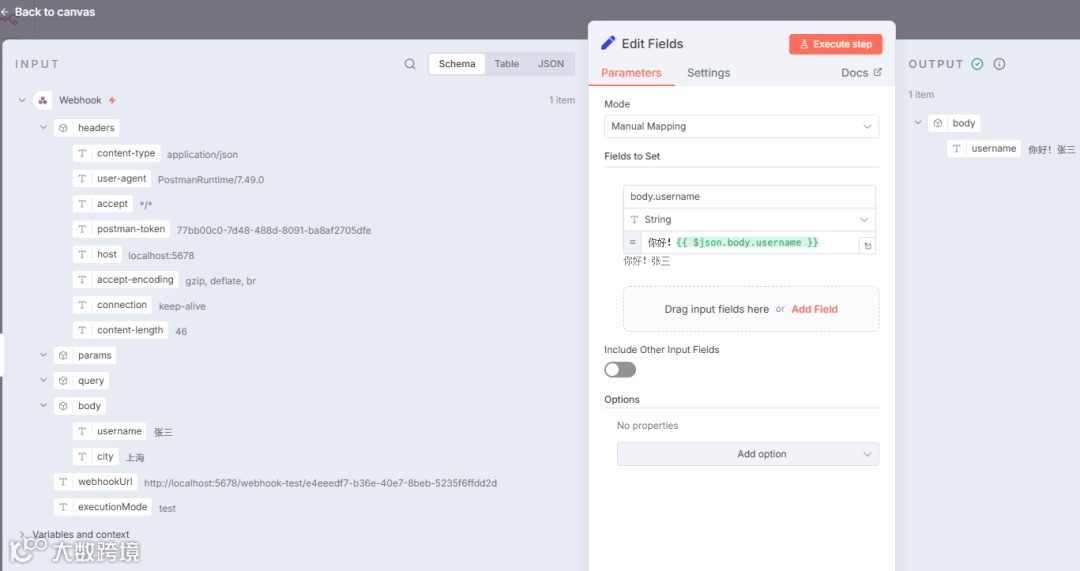Click the cube icon of output body
Screen dimensions: 1080x571
937,123
